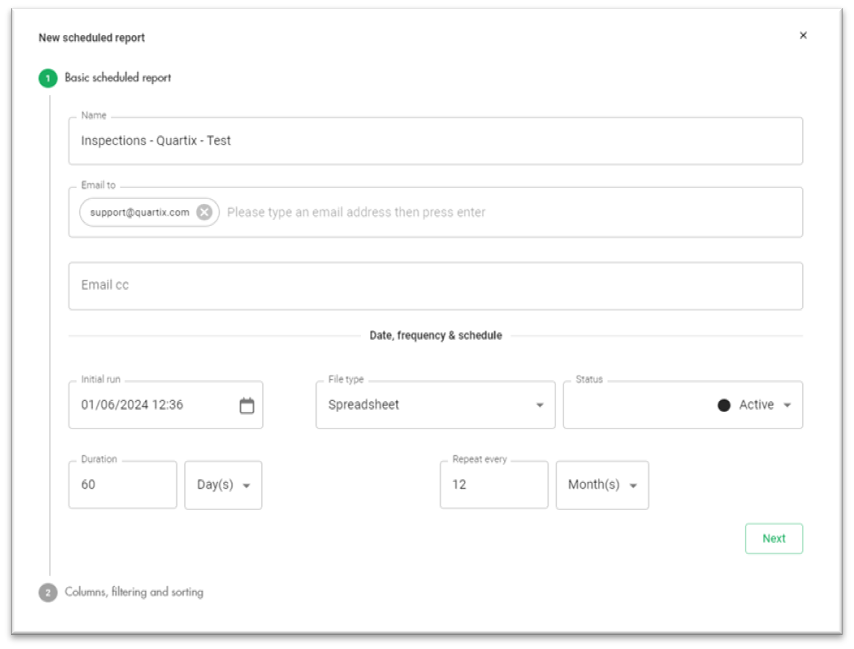Image resolution: width=854 pixels, height=649 pixels.
Task: Select the Basic scheduled report step
Action: coord(118,77)
